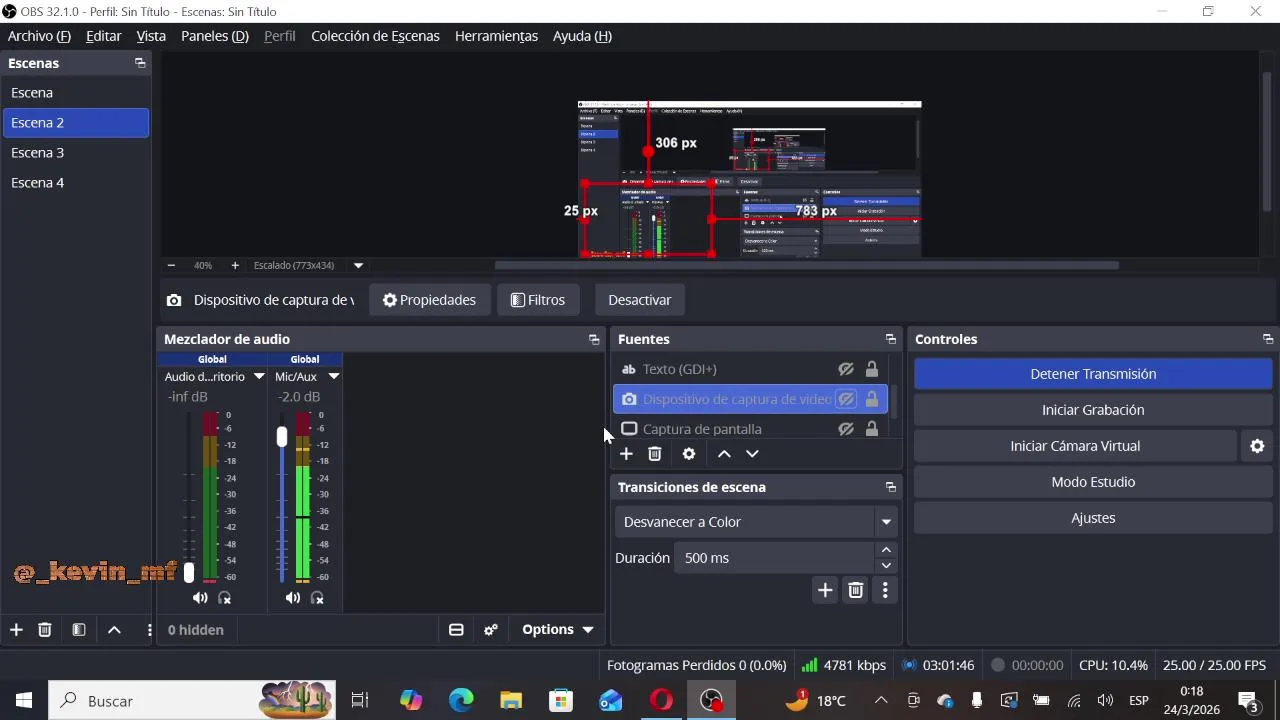This screenshot has width=1280, height=720.
Task: Open advanced audio properties gears icon
Action: pyautogui.click(x=491, y=630)
